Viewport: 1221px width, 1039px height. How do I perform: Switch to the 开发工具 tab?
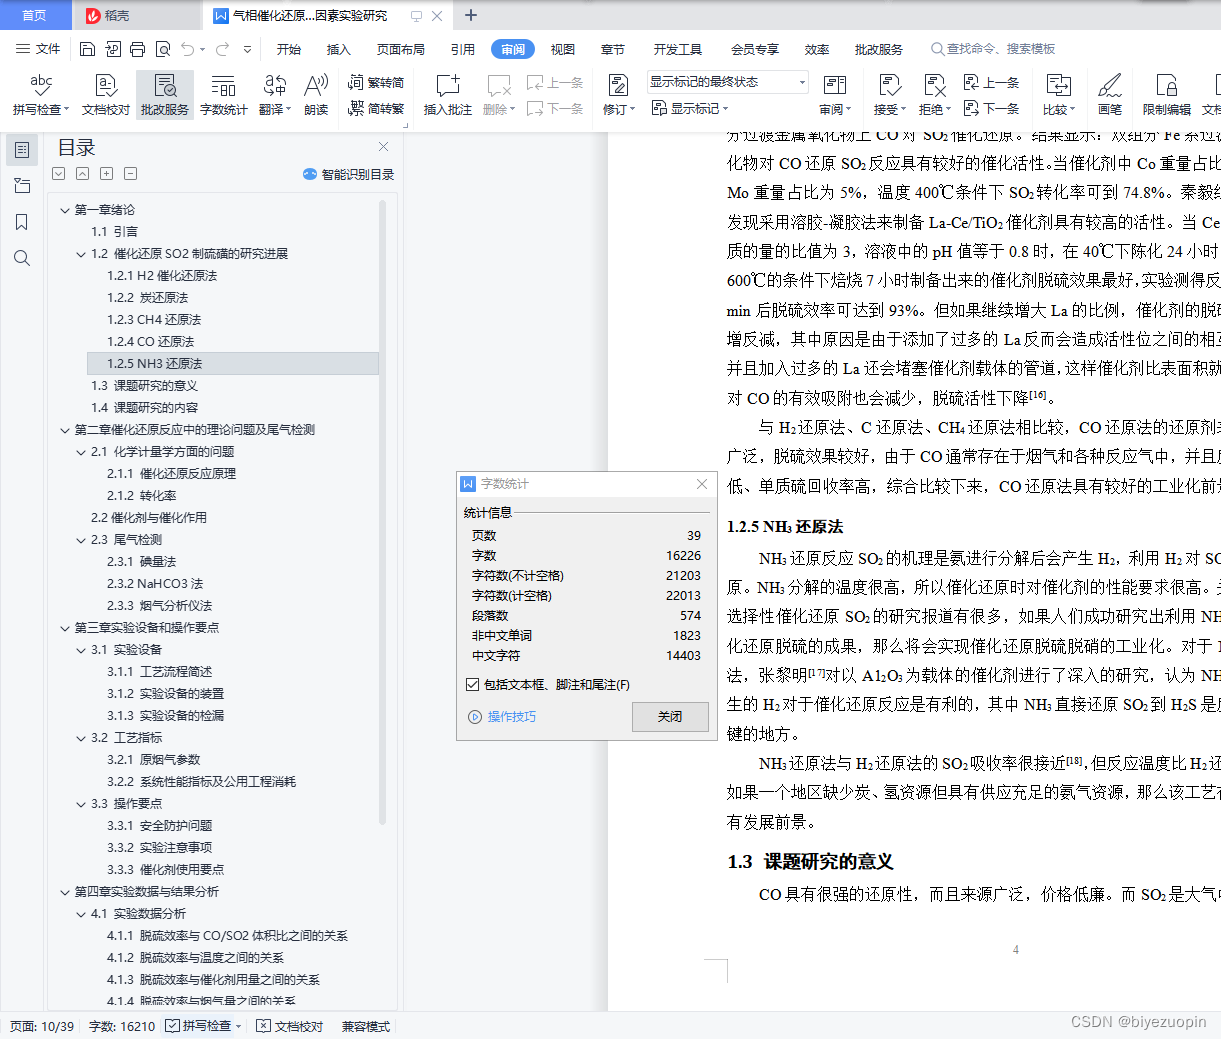click(x=678, y=49)
